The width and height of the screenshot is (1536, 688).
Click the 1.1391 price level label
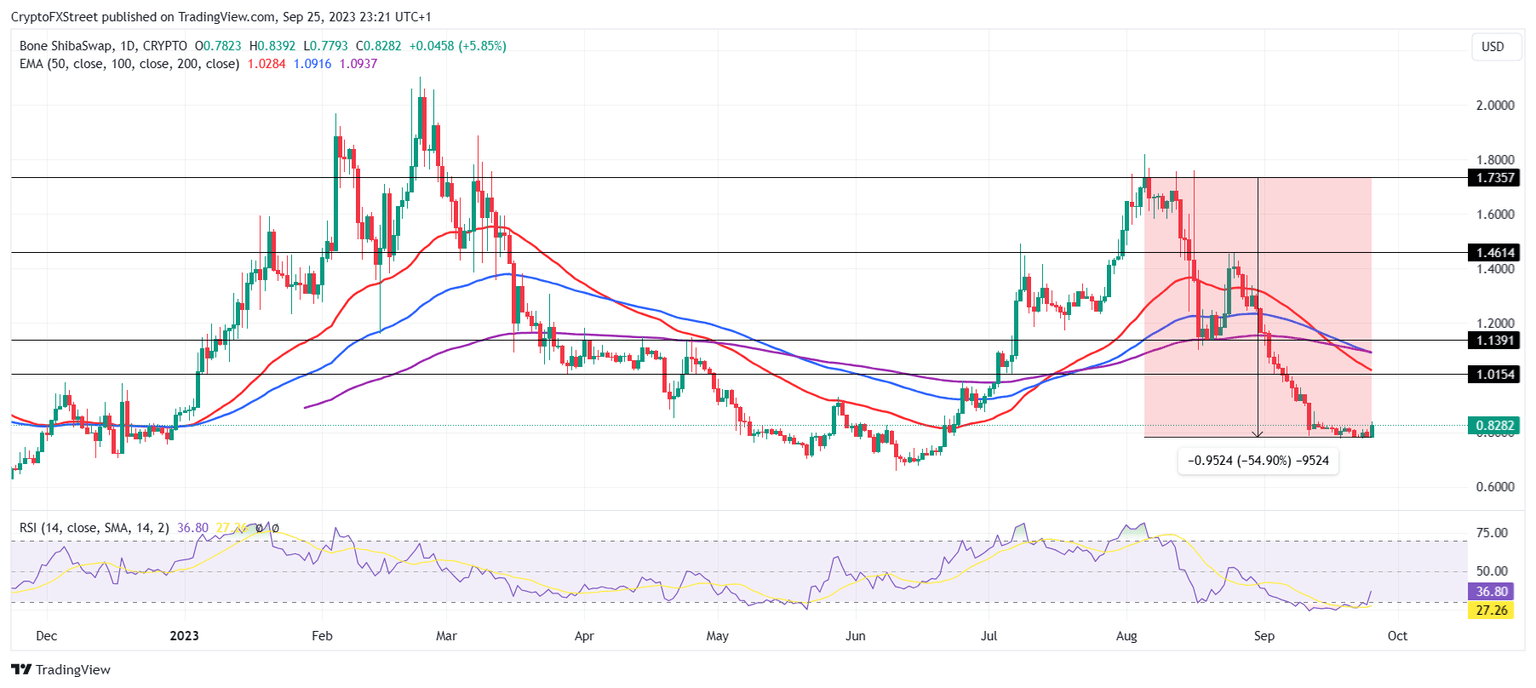pos(1497,340)
